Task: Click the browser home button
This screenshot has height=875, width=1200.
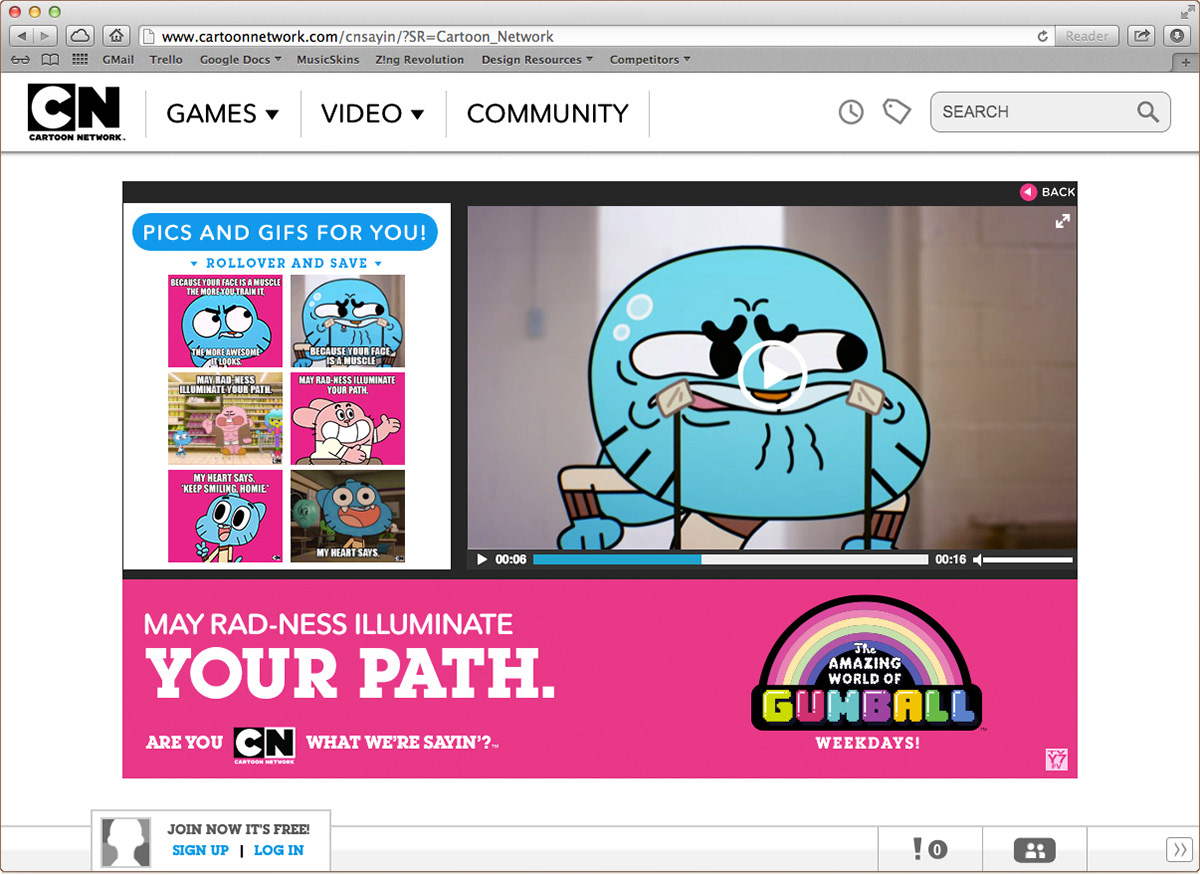Action: [x=117, y=36]
